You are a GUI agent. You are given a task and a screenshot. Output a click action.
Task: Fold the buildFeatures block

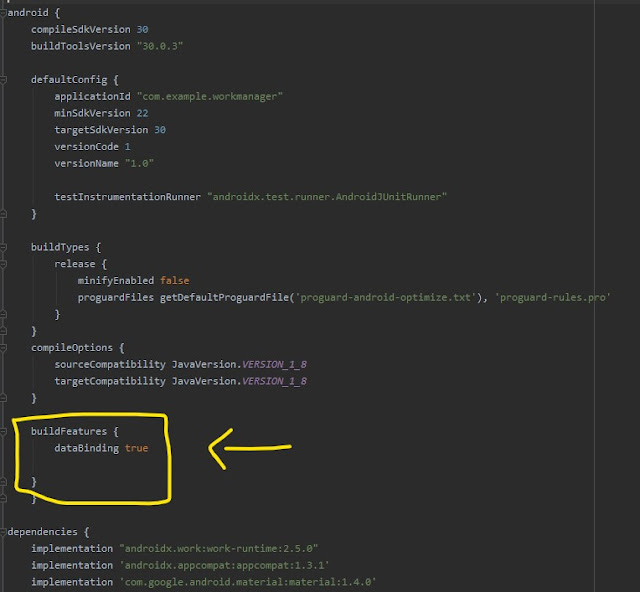tap(4, 431)
